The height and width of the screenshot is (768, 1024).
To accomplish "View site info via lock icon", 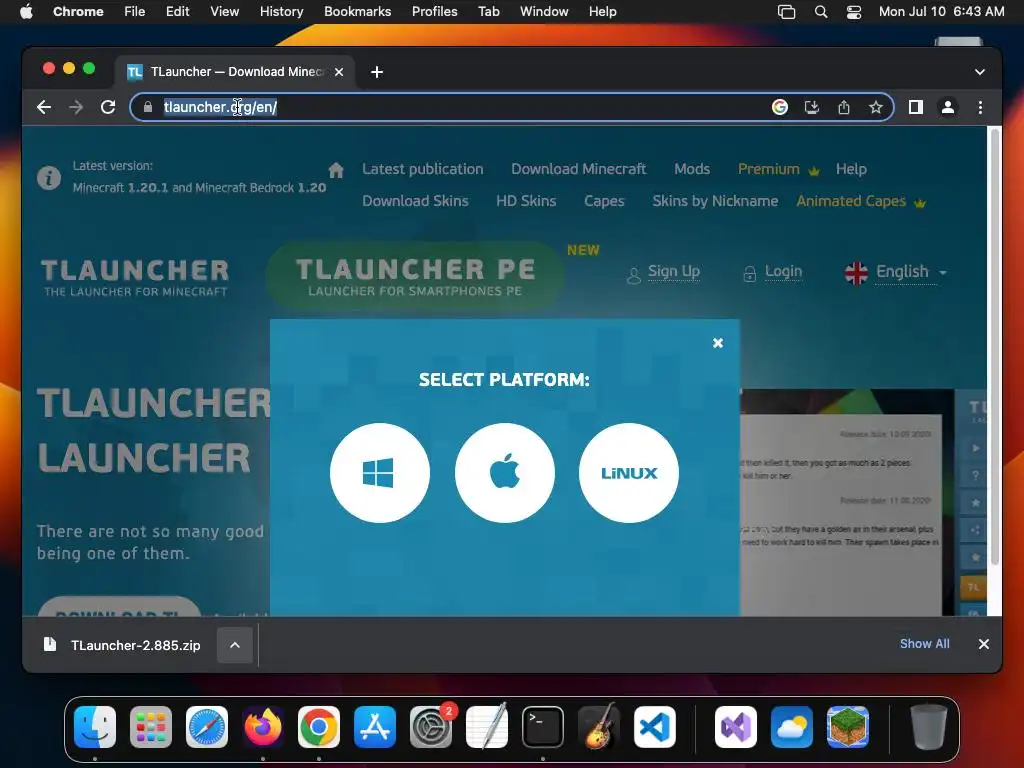I will (148, 107).
